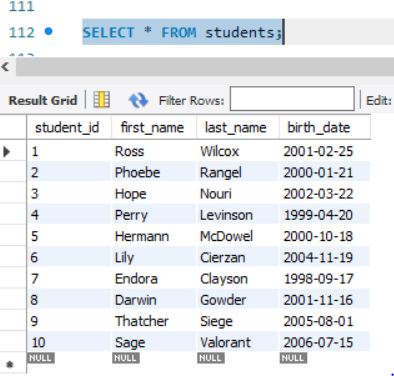
Task: Click the NULL cell under last_name
Action: point(210,358)
